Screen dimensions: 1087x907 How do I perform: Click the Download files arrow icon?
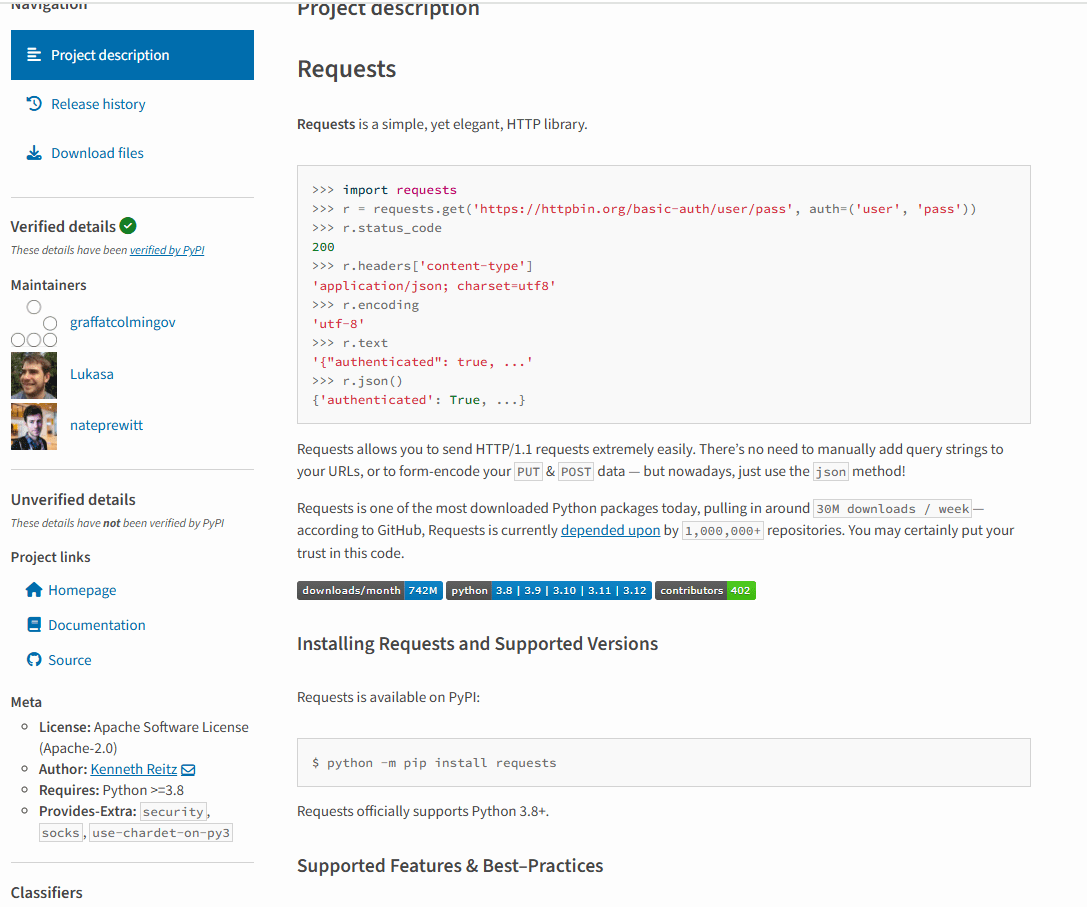(34, 153)
